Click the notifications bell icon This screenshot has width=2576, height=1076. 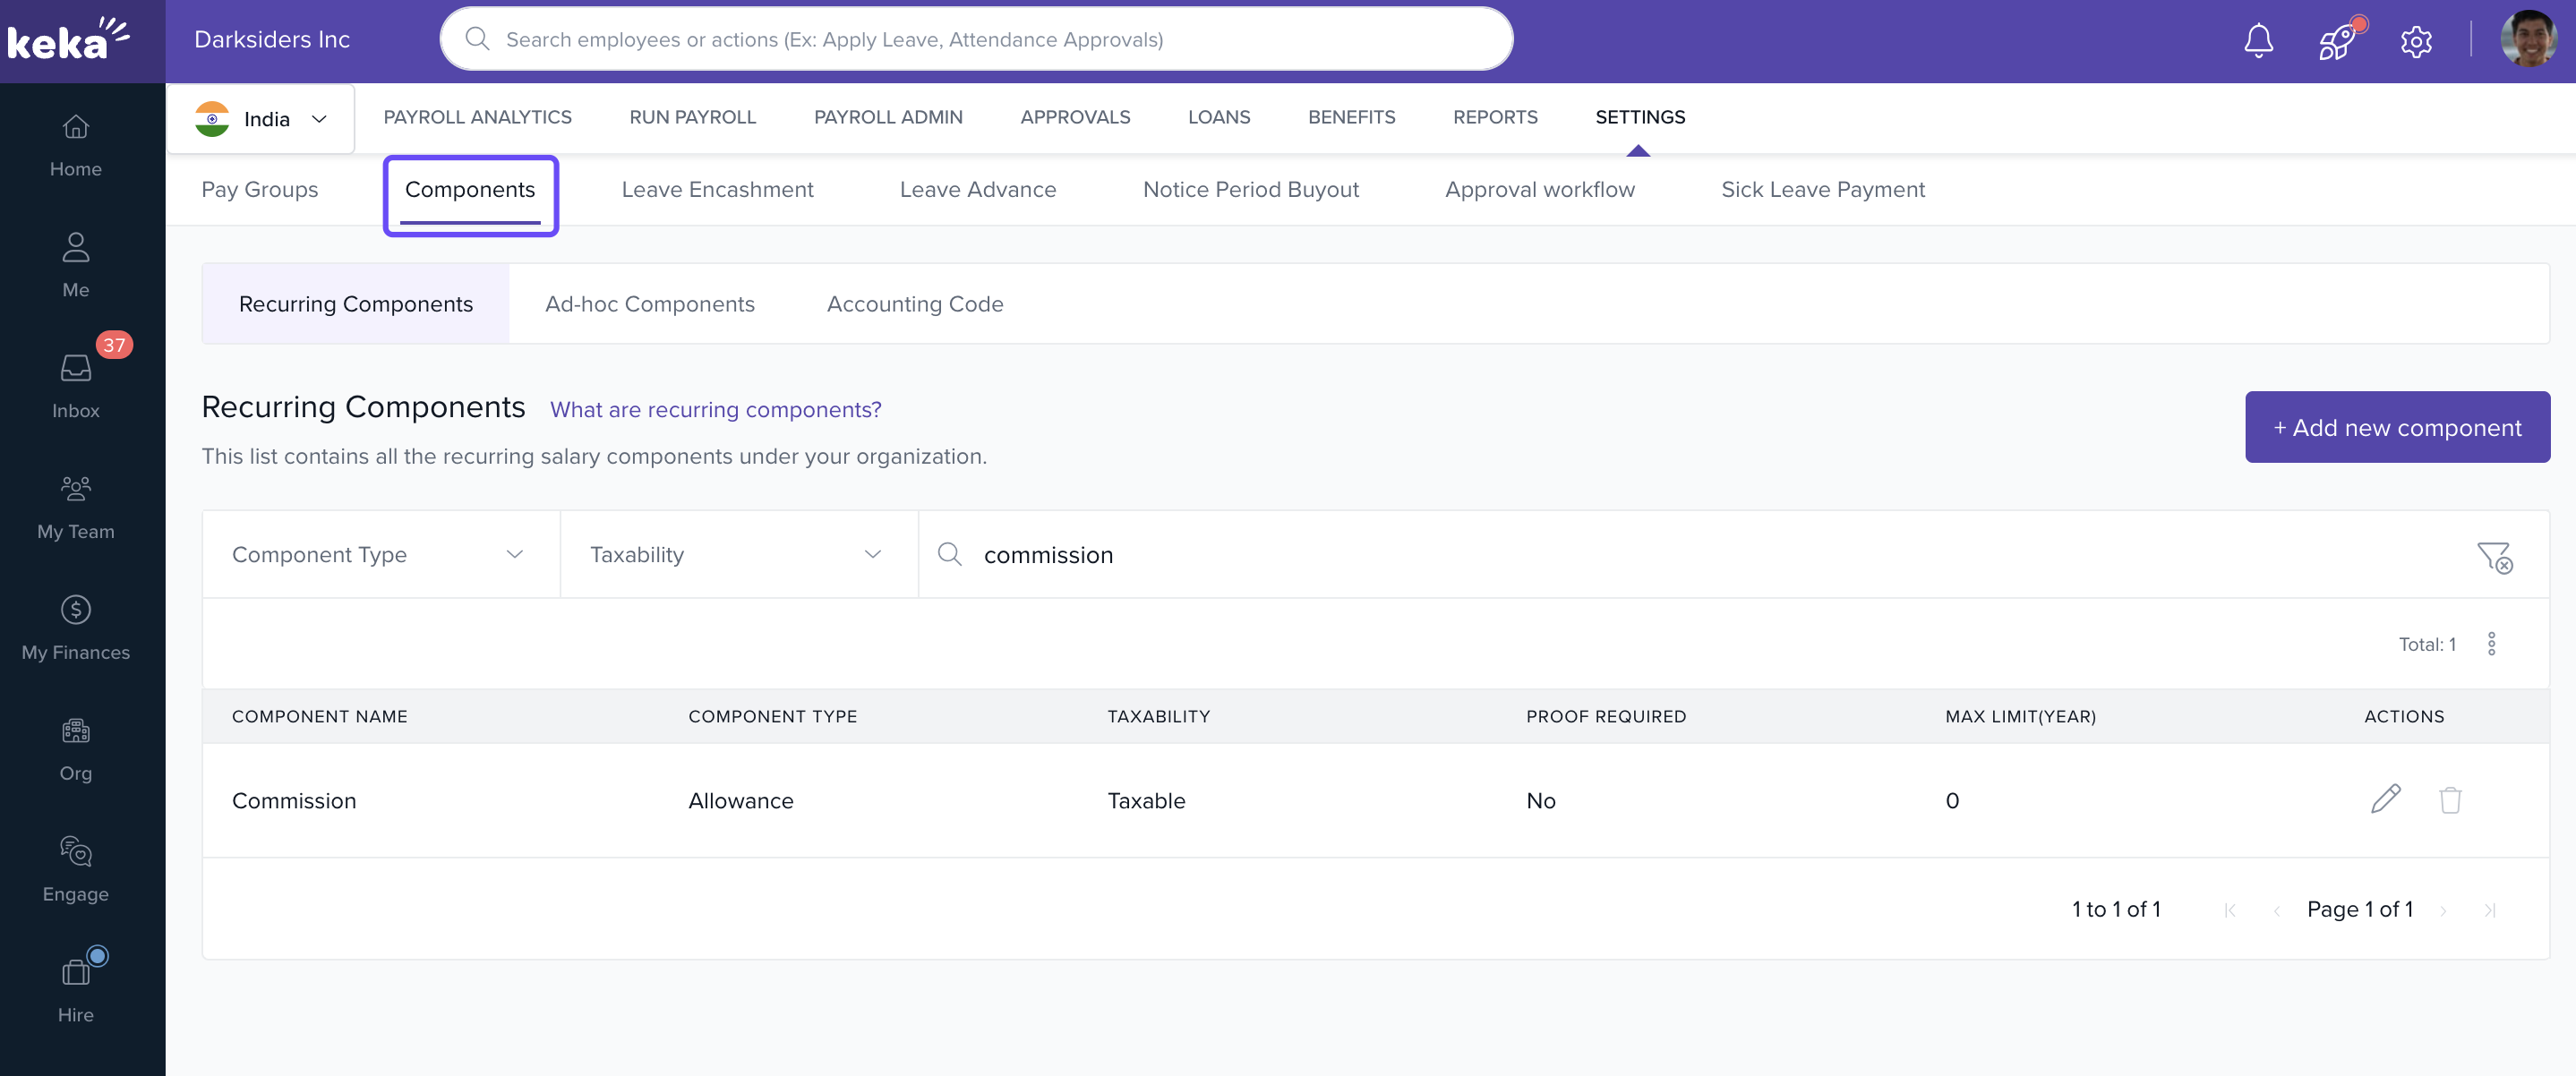pos(2258,41)
